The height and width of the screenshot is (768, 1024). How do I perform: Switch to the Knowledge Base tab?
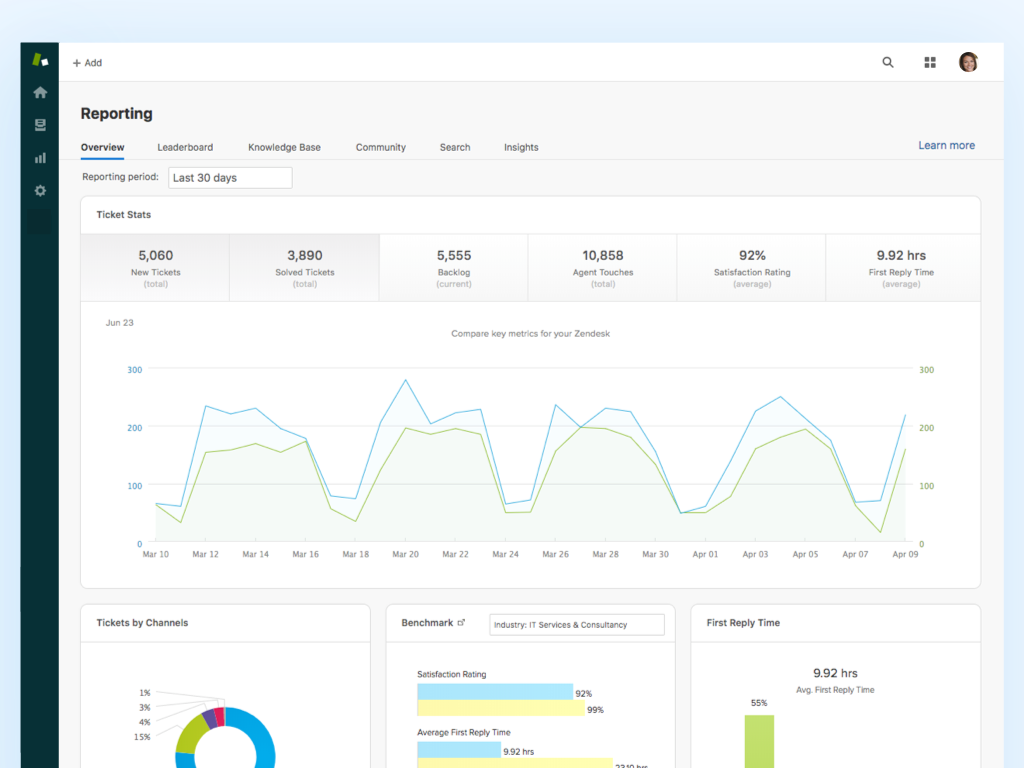click(x=284, y=147)
